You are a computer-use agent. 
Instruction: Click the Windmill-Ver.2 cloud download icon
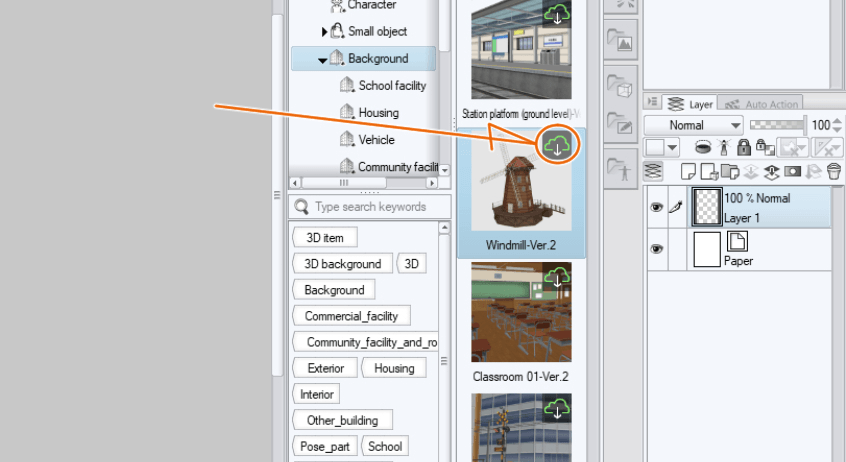(x=556, y=145)
